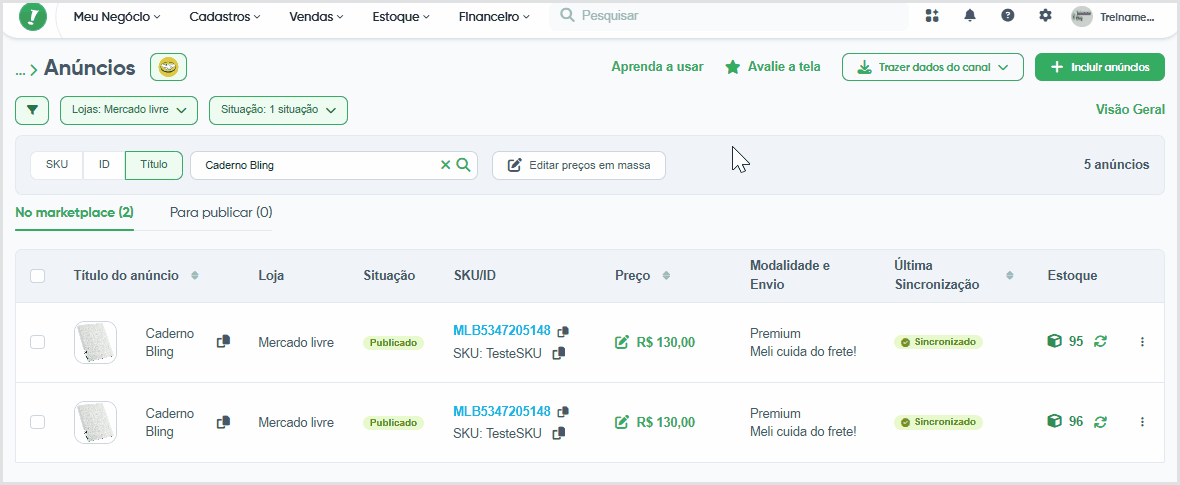1180x485 pixels.
Task: Sync stock refresh icon beside 96
Action: coord(1100,422)
